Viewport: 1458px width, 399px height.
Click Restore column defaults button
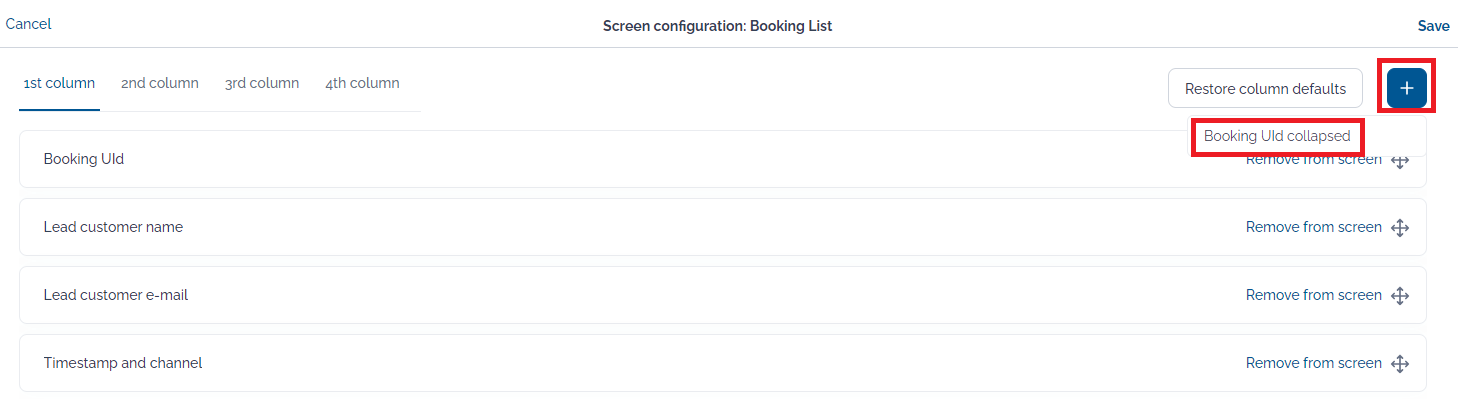click(1265, 88)
